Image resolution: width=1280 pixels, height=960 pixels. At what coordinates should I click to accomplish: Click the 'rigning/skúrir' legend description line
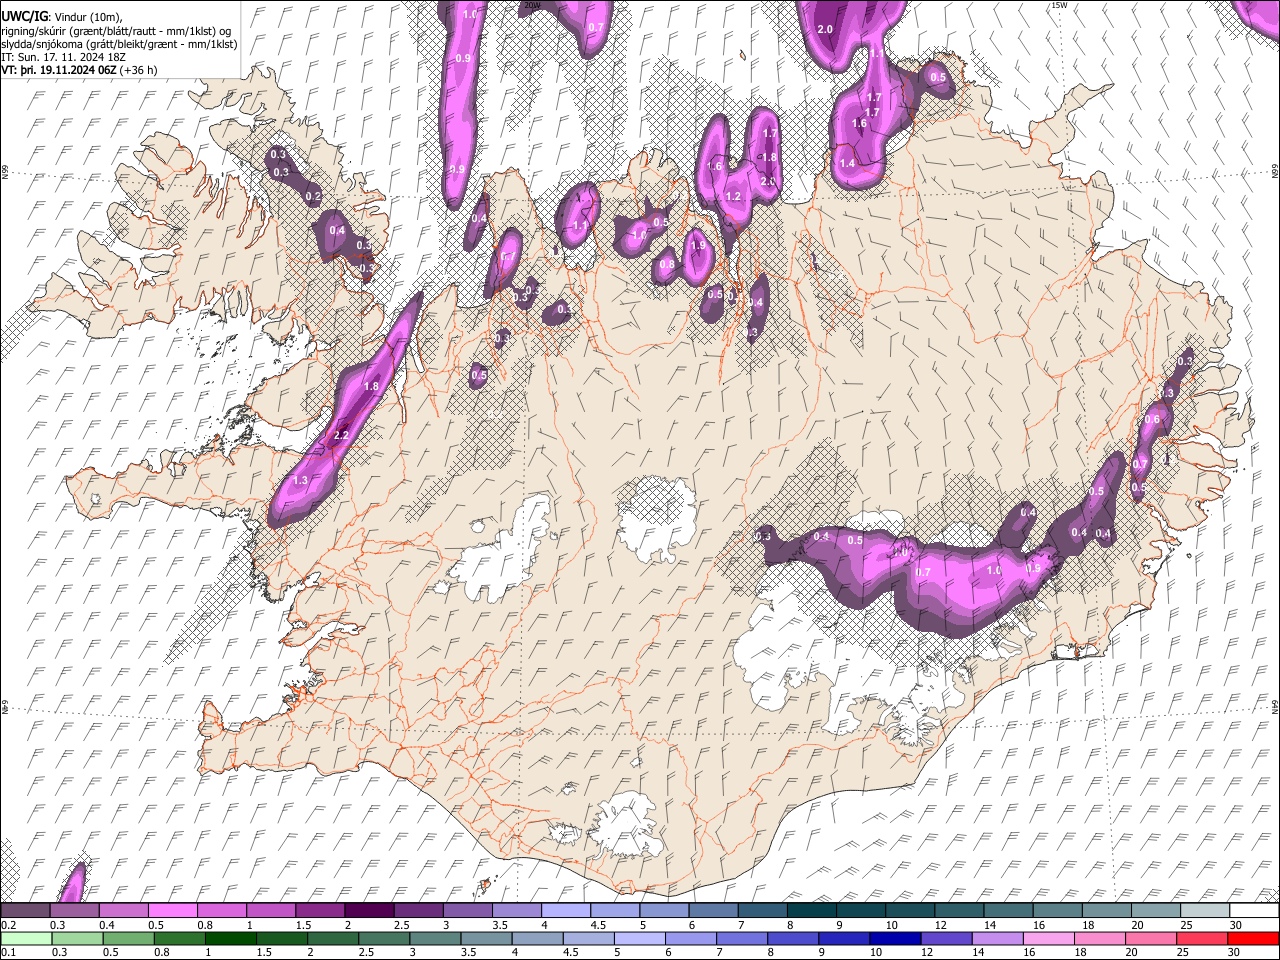(116, 31)
